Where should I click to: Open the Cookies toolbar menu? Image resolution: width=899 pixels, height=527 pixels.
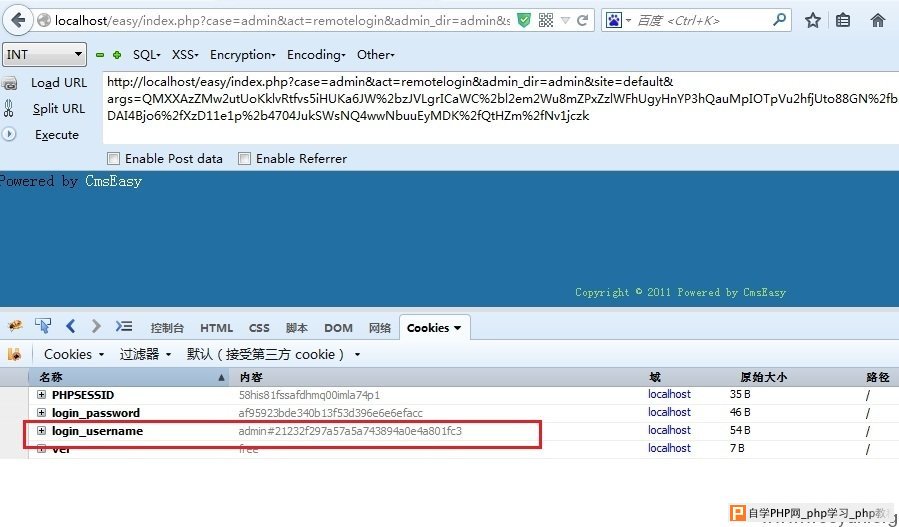[x=74, y=354]
